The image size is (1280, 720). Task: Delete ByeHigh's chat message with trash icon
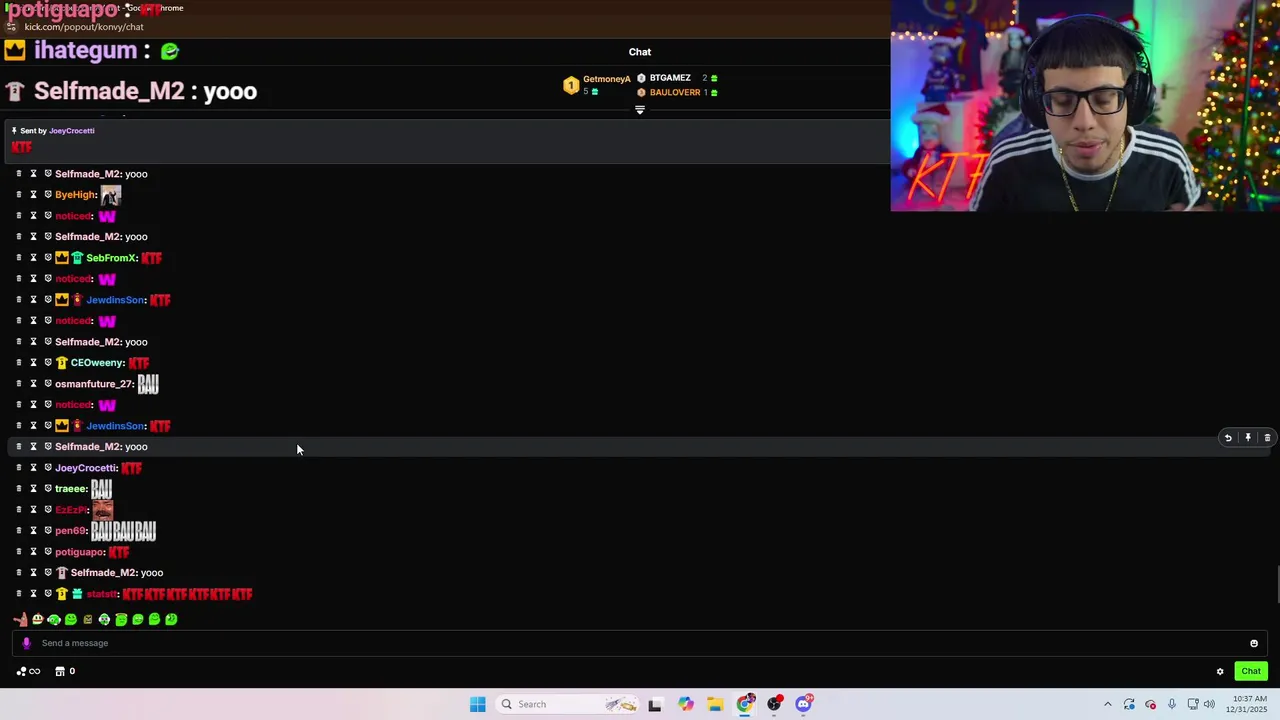(18, 195)
